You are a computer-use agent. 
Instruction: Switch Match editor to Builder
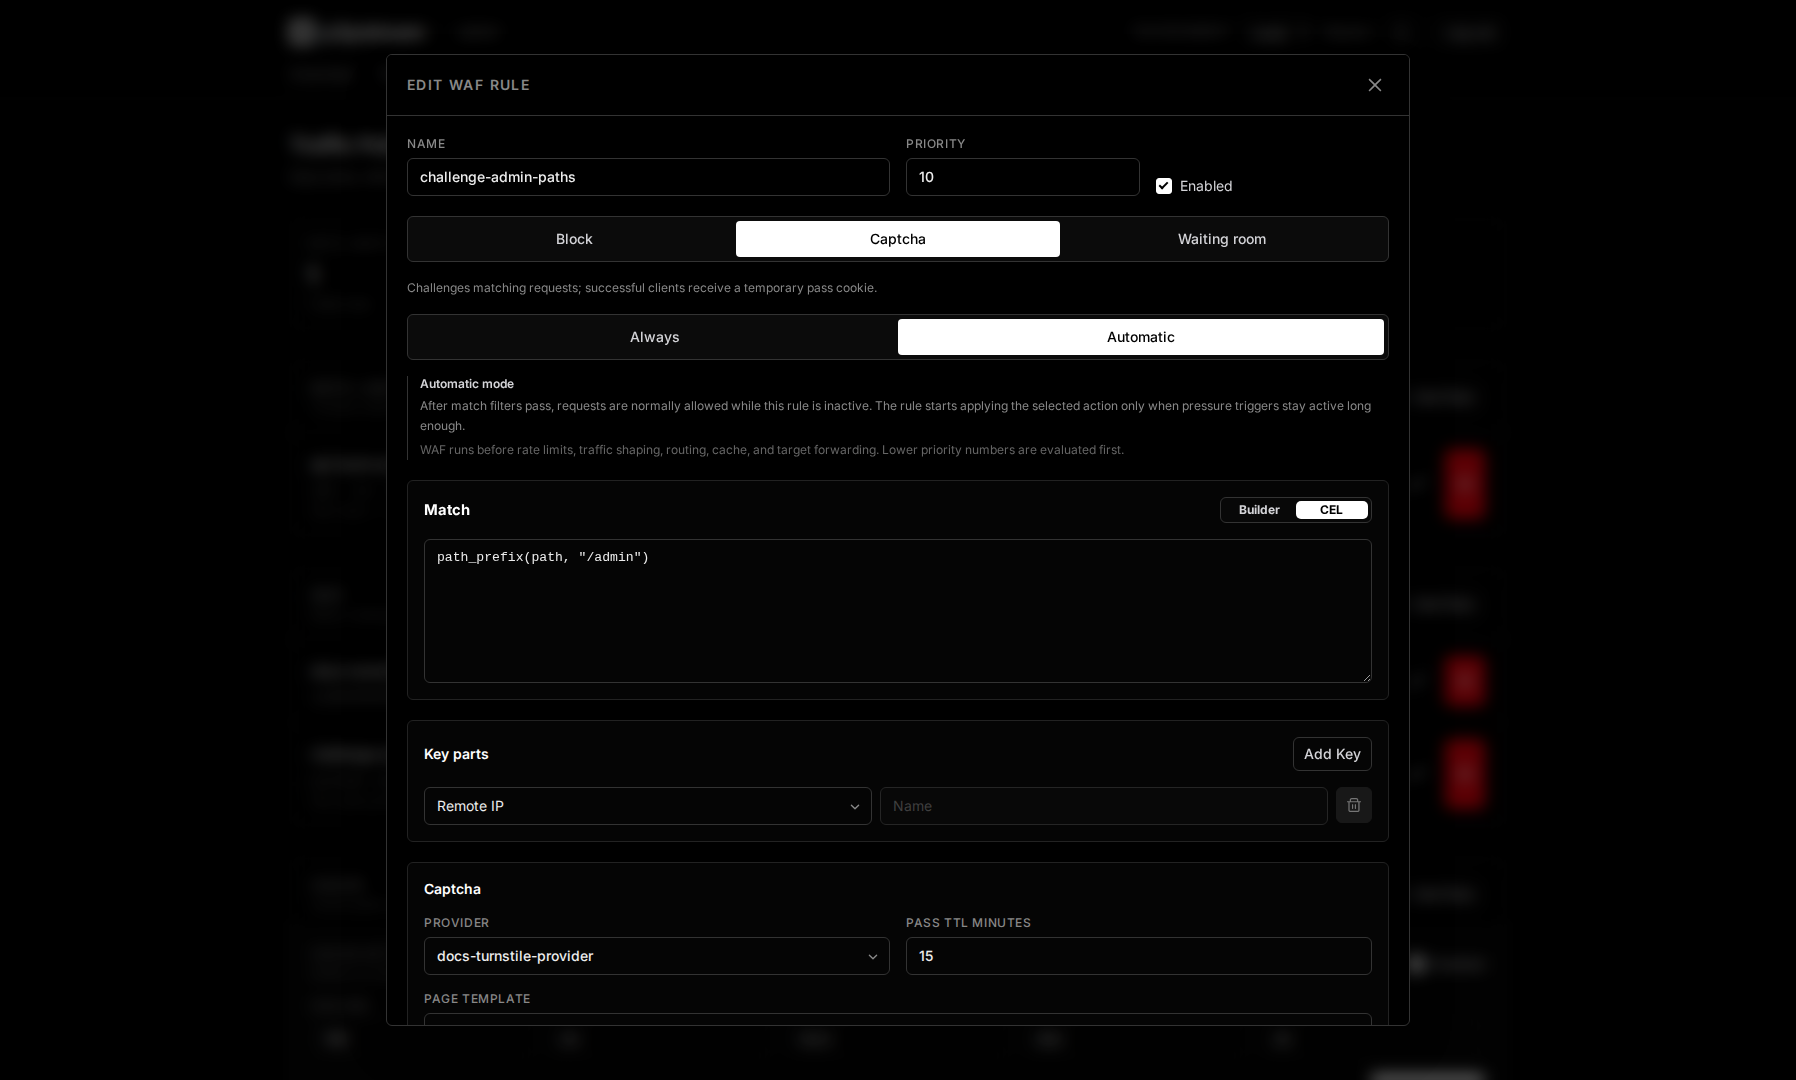point(1259,510)
